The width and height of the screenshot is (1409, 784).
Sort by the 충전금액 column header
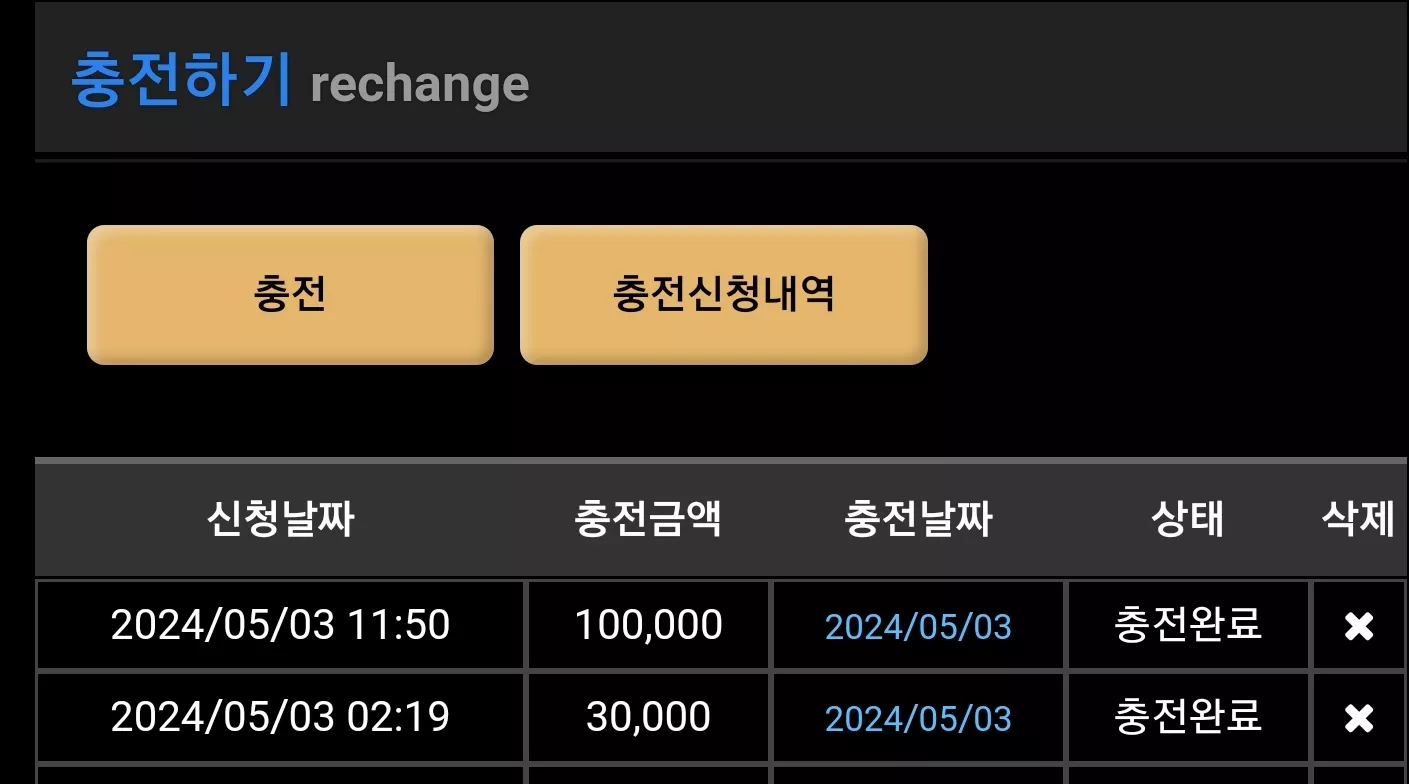(648, 519)
